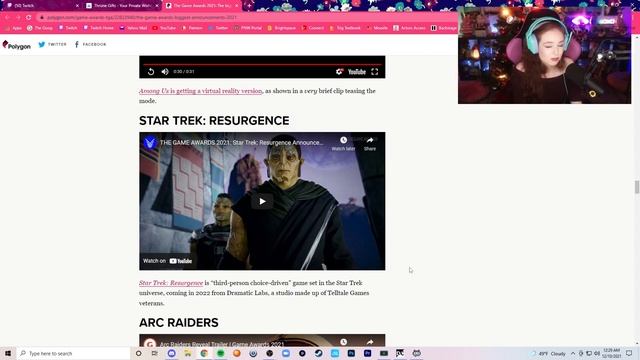Viewport: 640px width, 360px height.
Task: Close the Throne Gifts tab
Action: [157, 6]
